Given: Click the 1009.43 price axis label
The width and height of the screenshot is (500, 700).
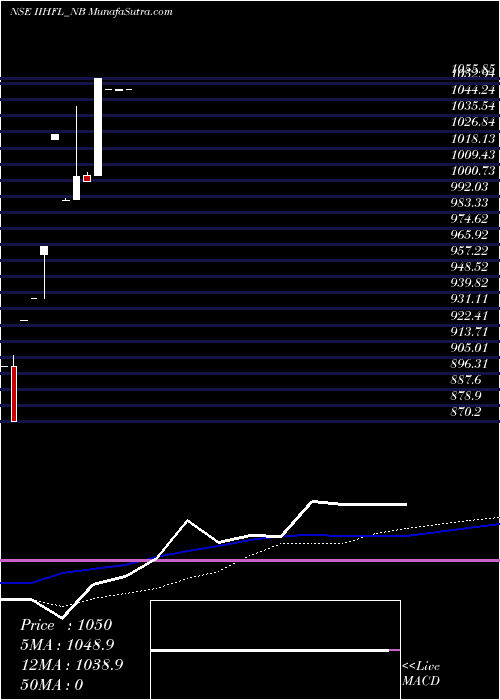Looking at the screenshot, I should [x=473, y=154].
